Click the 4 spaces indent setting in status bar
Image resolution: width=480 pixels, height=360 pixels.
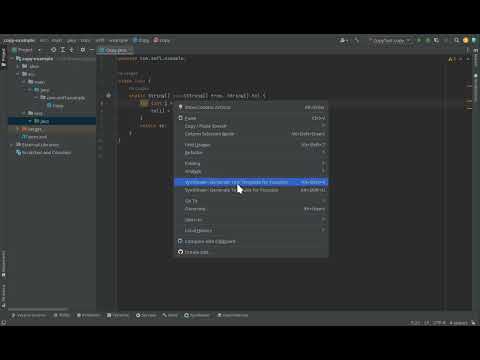tap(459, 323)
